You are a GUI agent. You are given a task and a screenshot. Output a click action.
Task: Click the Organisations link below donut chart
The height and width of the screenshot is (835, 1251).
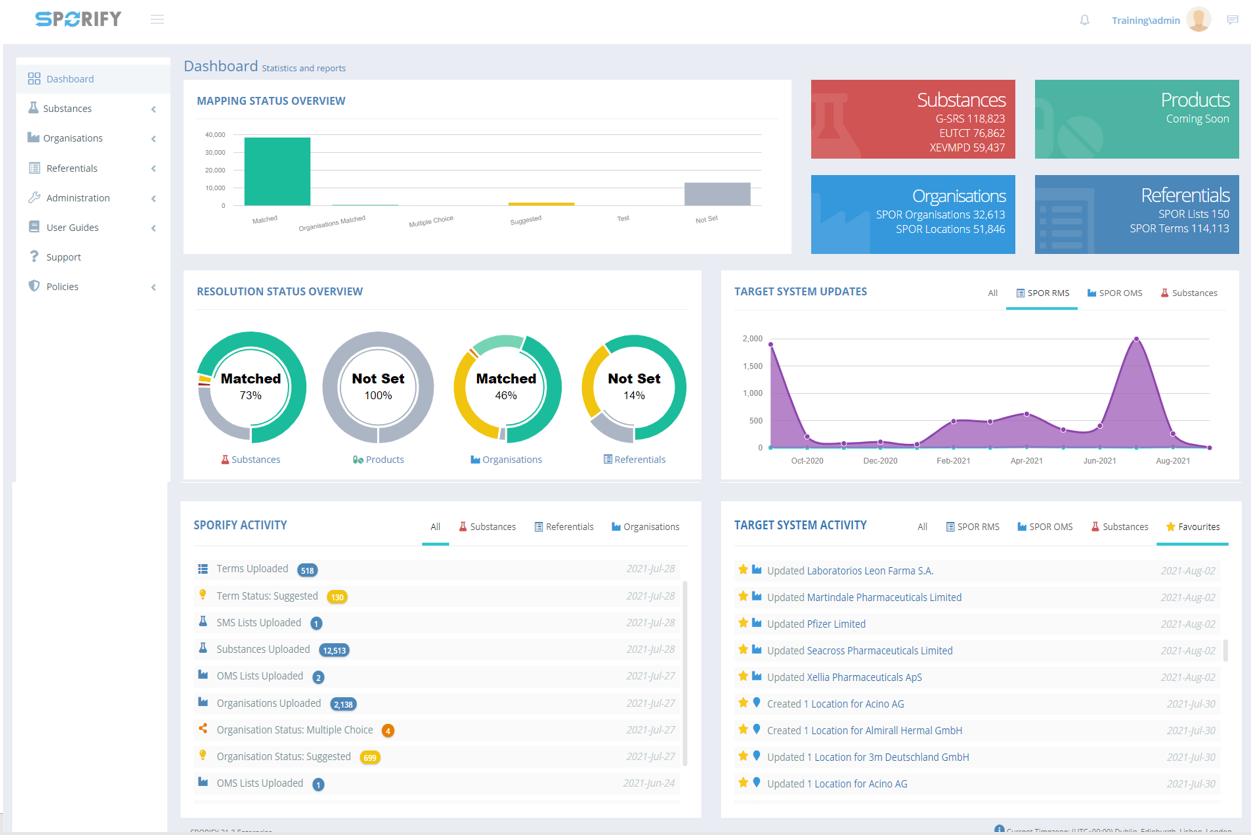click(511, 460)
